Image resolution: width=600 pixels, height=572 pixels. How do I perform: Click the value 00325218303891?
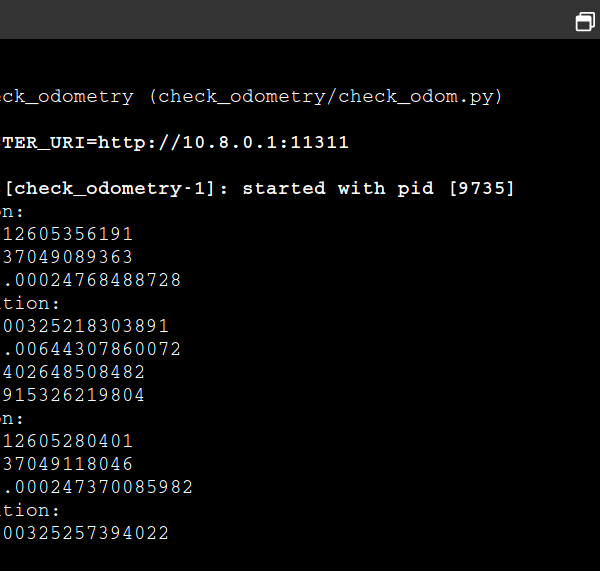point(86,326)
